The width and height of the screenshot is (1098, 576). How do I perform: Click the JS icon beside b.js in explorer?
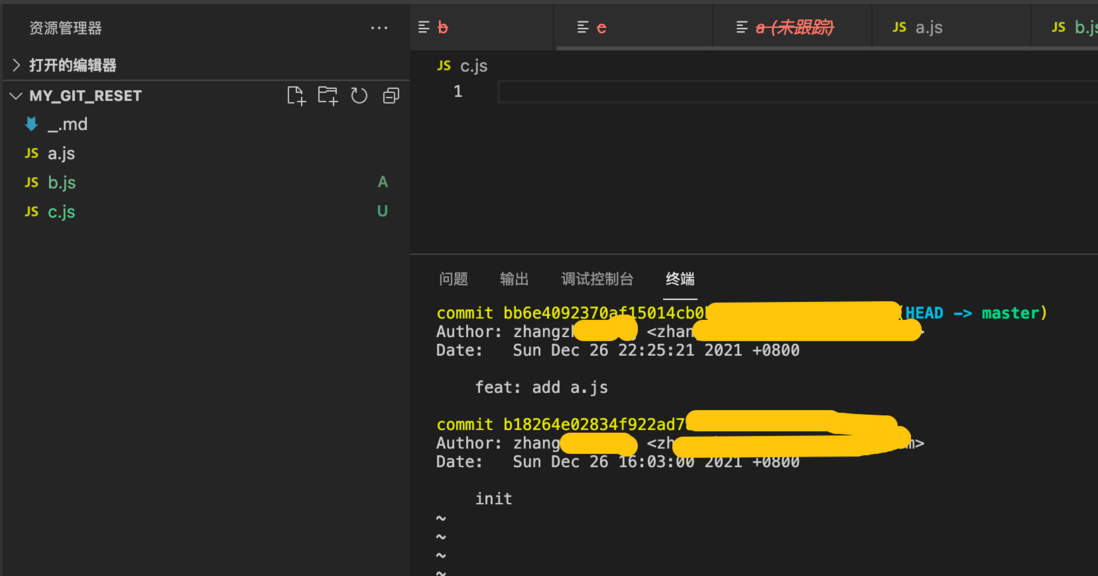pyautogui.click(x=32, y=183)
